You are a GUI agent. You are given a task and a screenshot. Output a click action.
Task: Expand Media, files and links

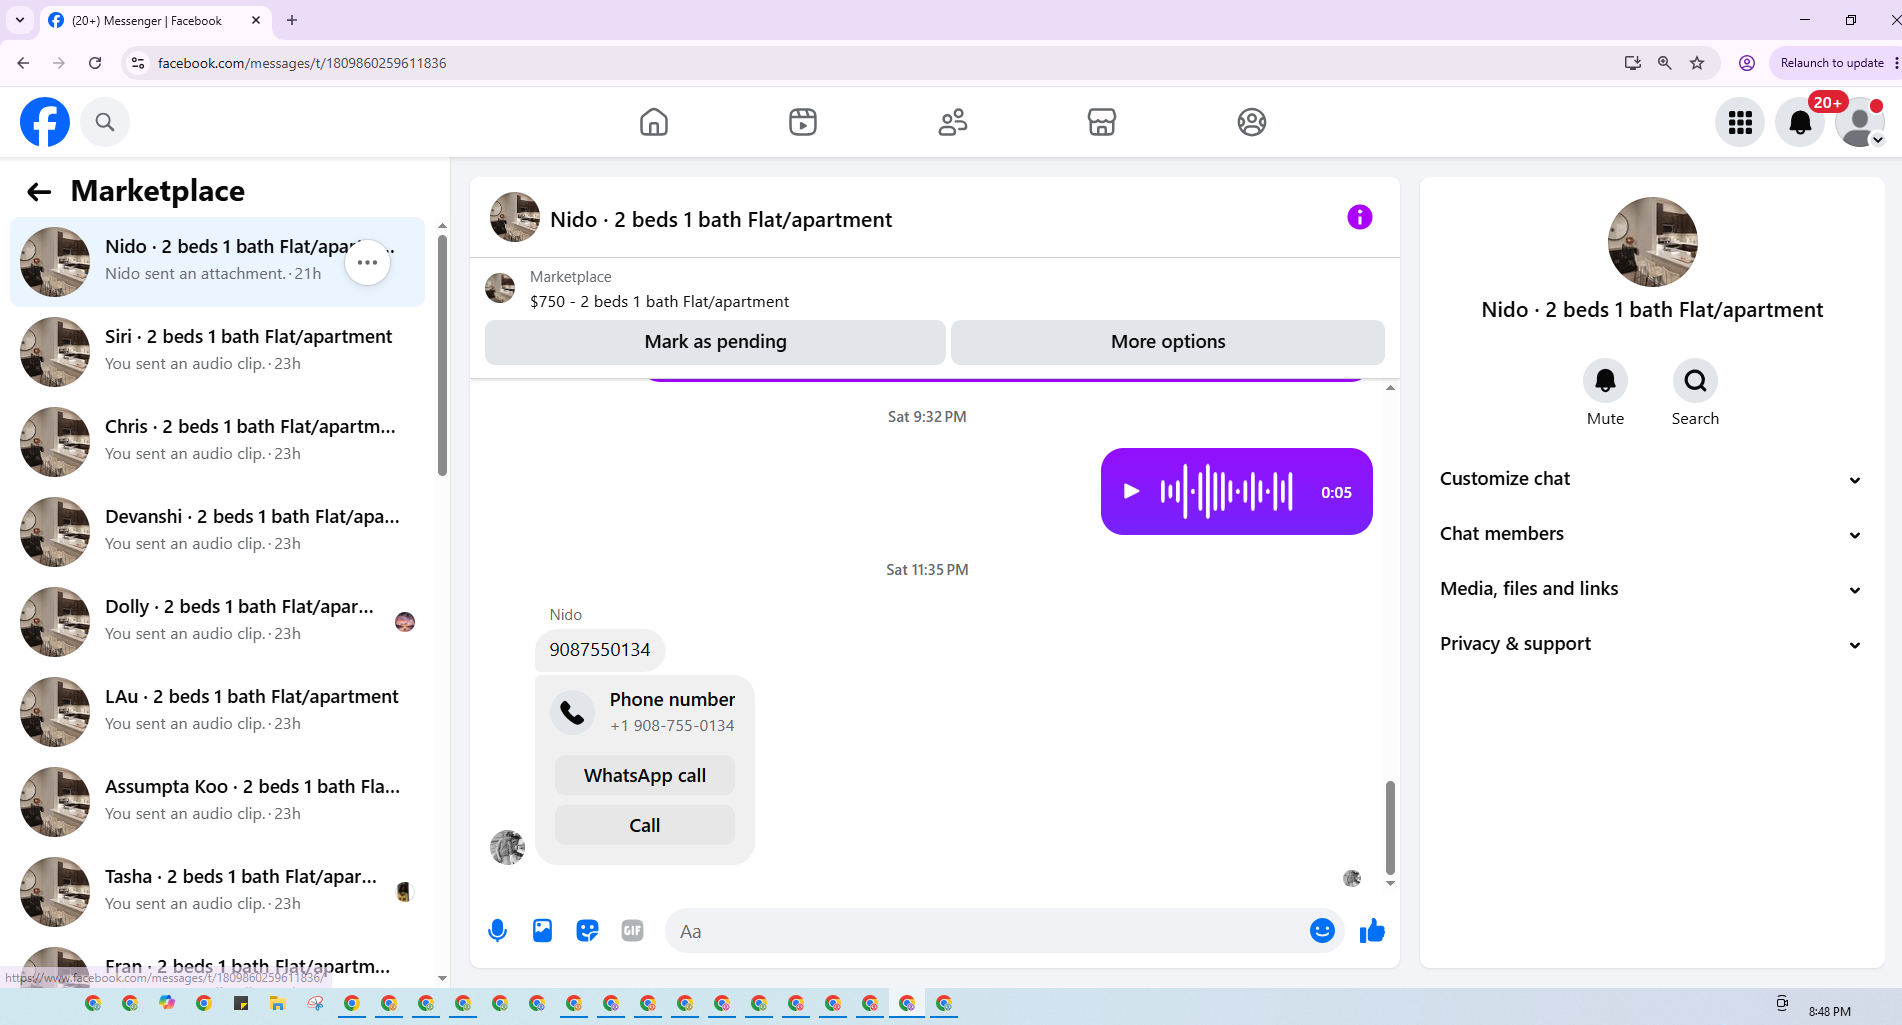tap(1652, 589)
